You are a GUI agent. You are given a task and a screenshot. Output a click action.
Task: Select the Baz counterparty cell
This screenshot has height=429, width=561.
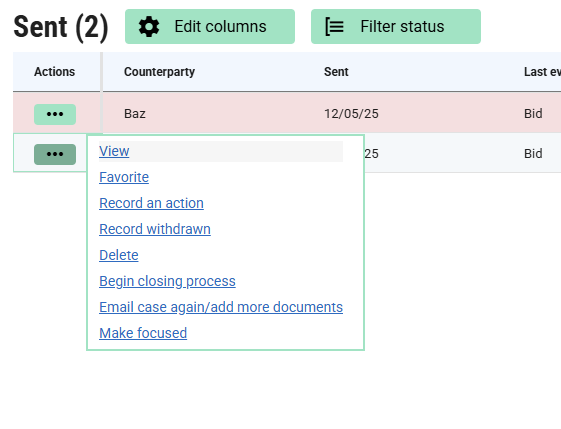click(135, 114)
